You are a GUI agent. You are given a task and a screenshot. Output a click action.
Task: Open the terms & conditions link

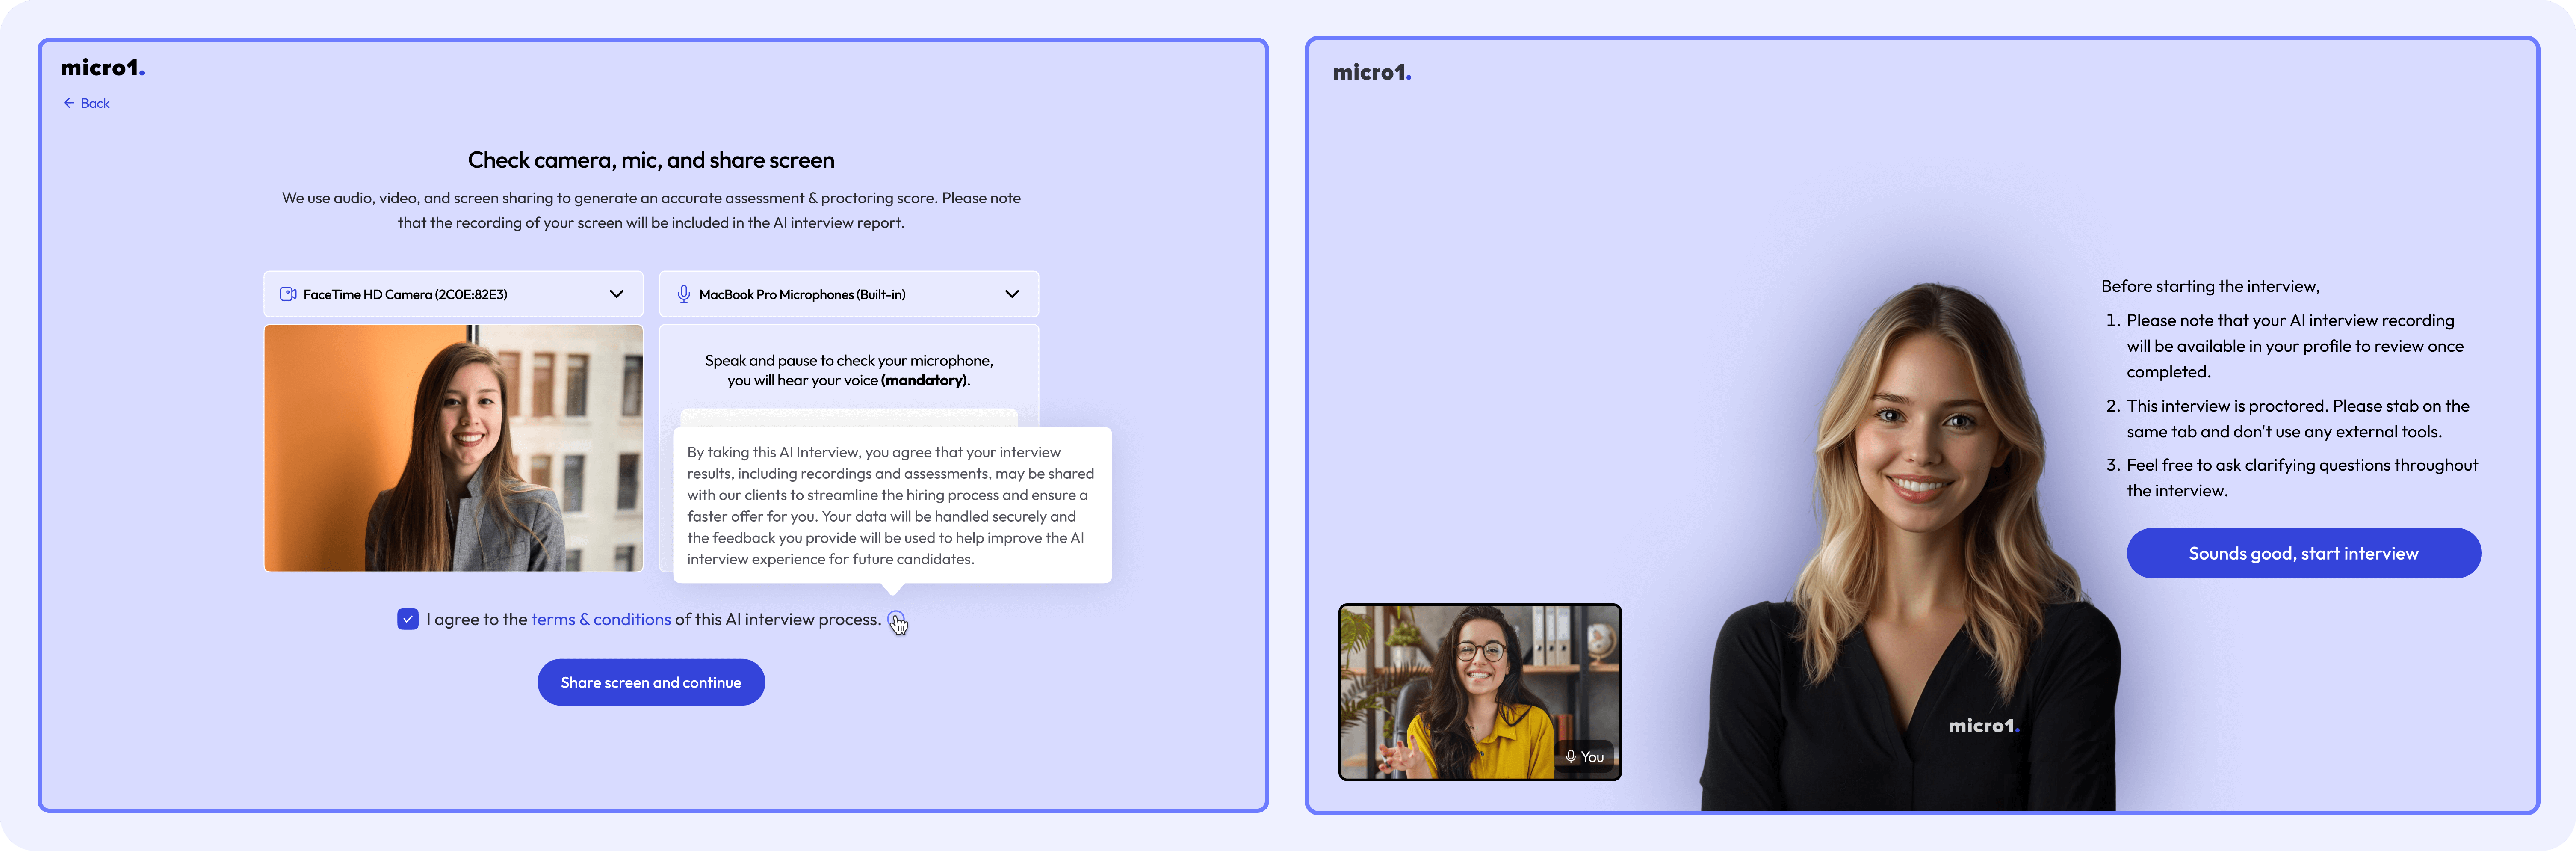point(600,619)
